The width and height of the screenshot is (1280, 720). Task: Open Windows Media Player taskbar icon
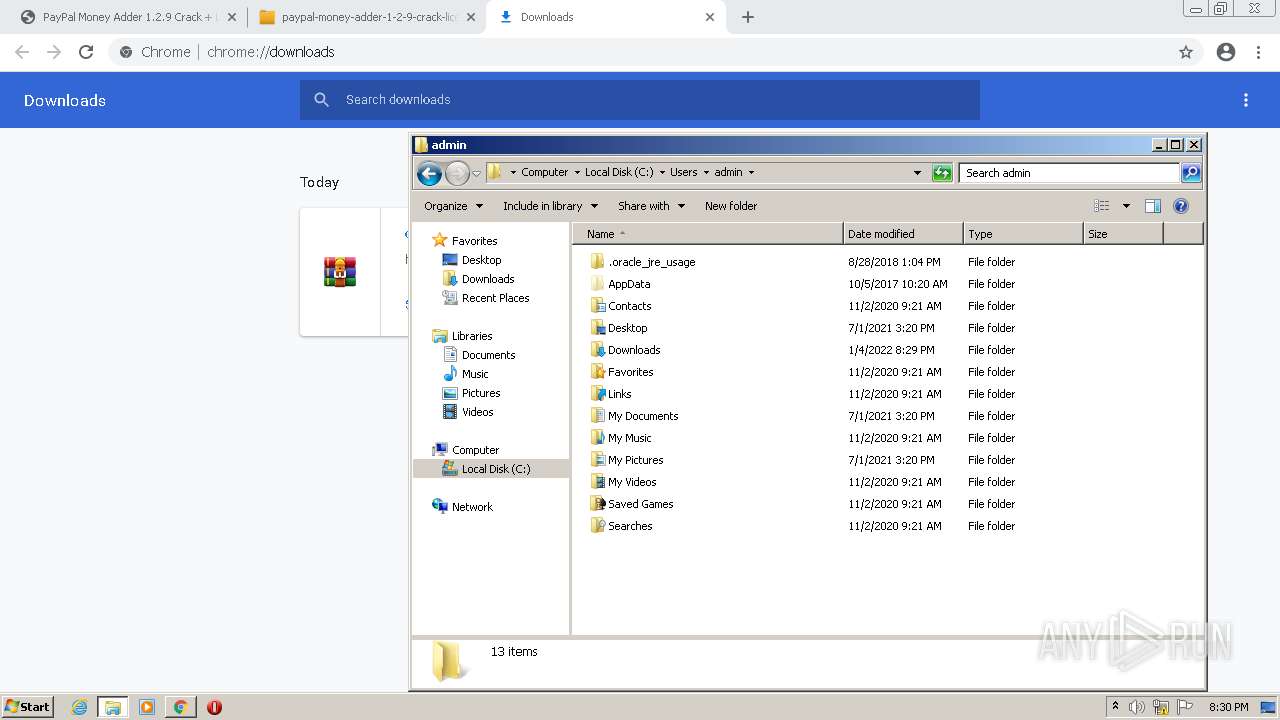coord(147,707)
